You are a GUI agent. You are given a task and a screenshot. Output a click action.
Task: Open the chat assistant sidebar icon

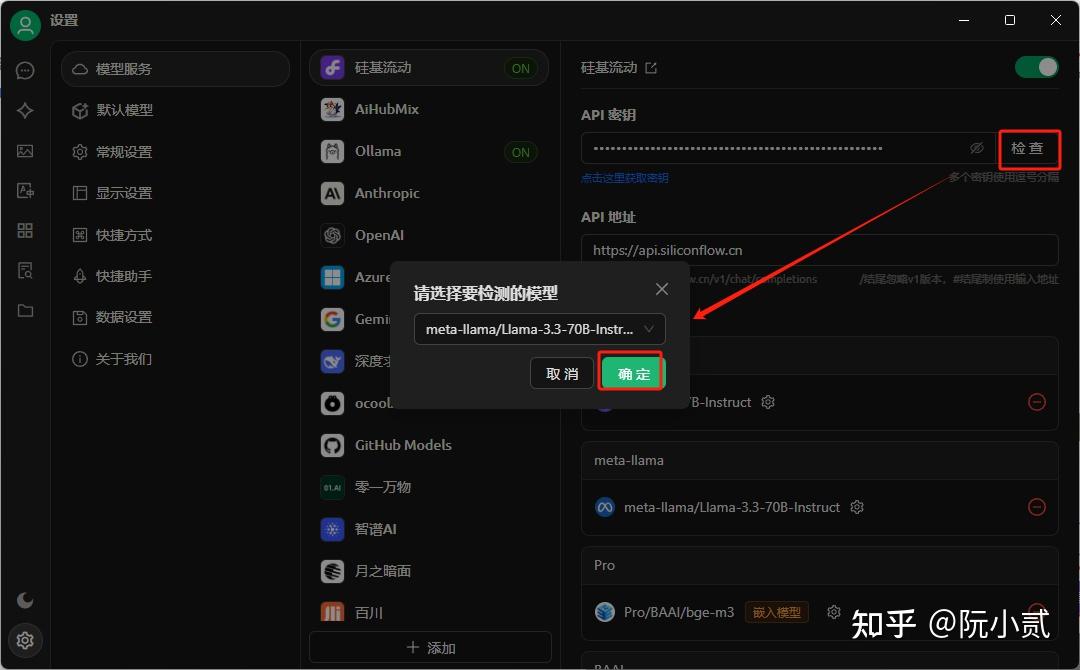point(25,70)
